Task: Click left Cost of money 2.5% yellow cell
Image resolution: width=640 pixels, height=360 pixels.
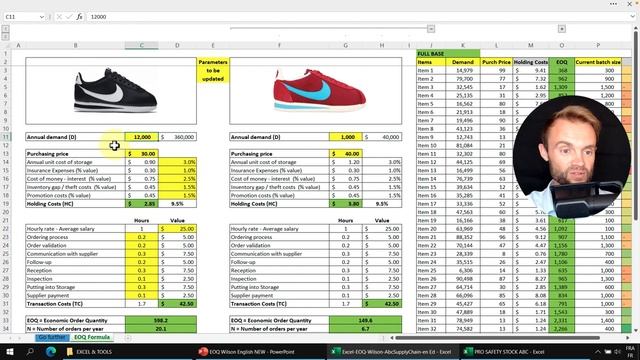Action: tap(177, 178)
